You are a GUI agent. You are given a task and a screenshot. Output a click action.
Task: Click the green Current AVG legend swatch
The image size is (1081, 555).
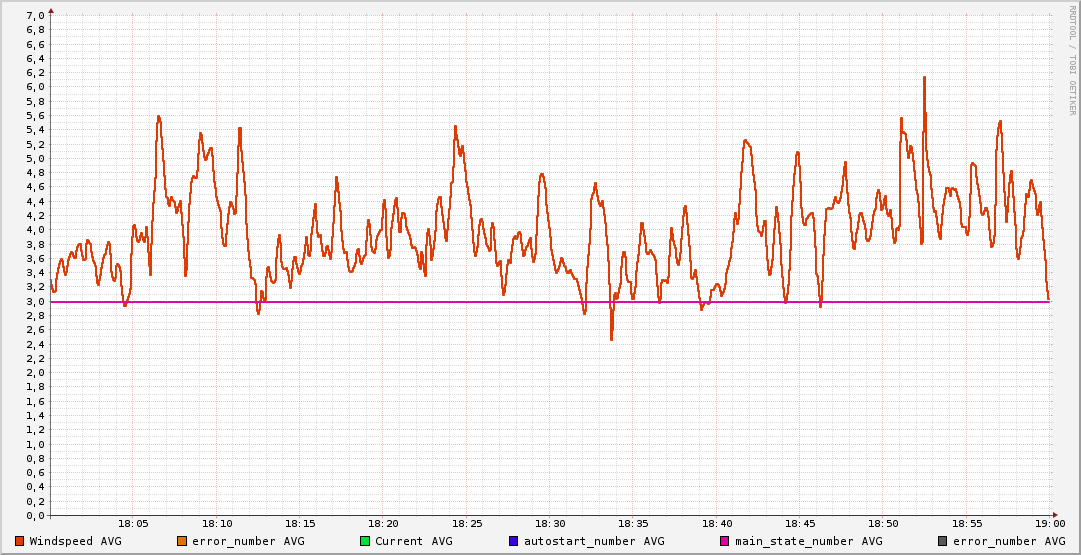tap(365, 541)
